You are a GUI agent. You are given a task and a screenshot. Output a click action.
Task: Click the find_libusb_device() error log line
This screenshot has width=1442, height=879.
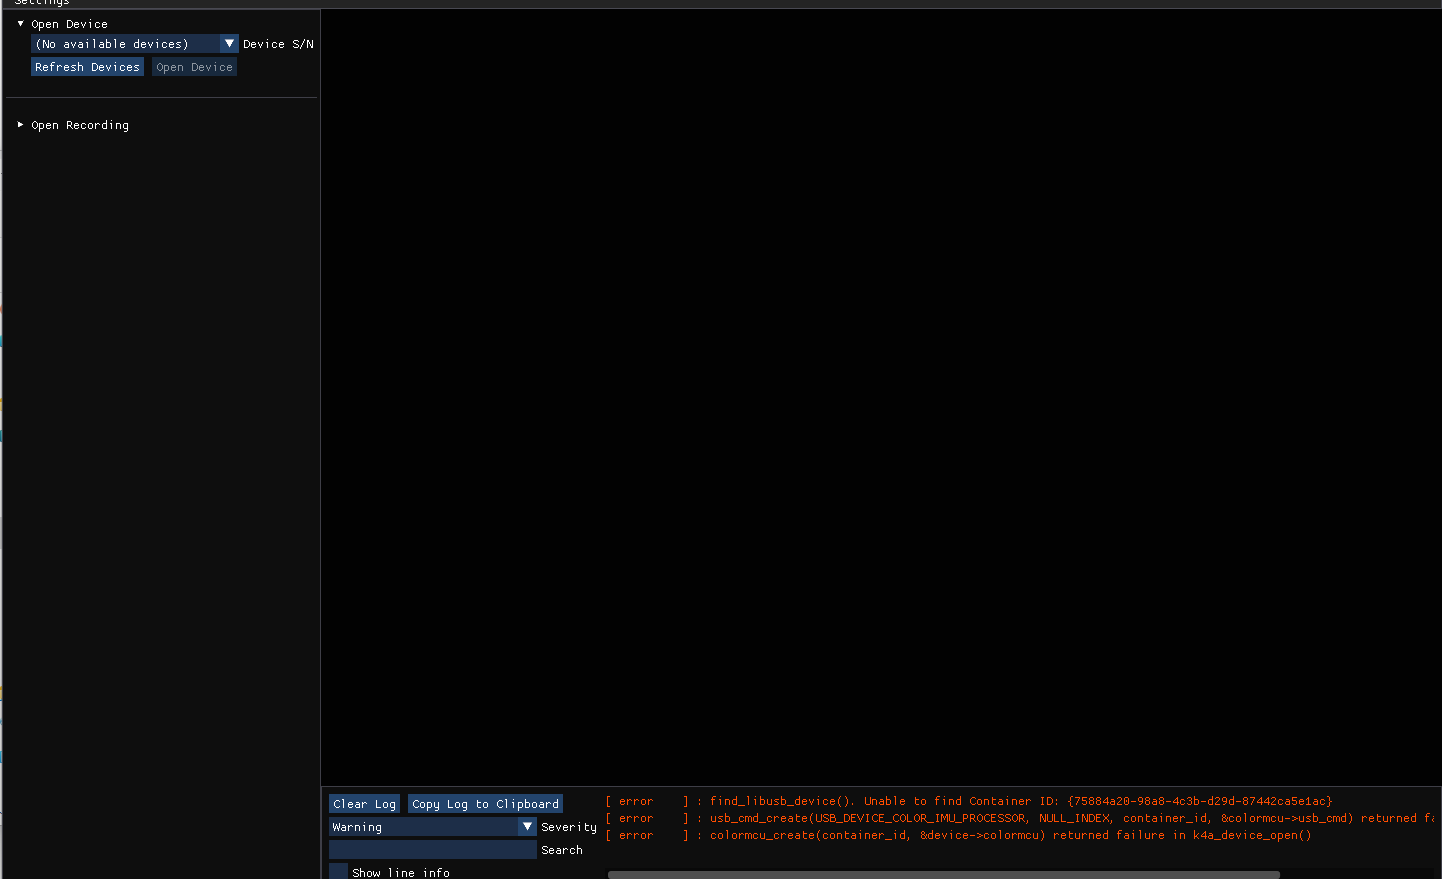[969, 801]
